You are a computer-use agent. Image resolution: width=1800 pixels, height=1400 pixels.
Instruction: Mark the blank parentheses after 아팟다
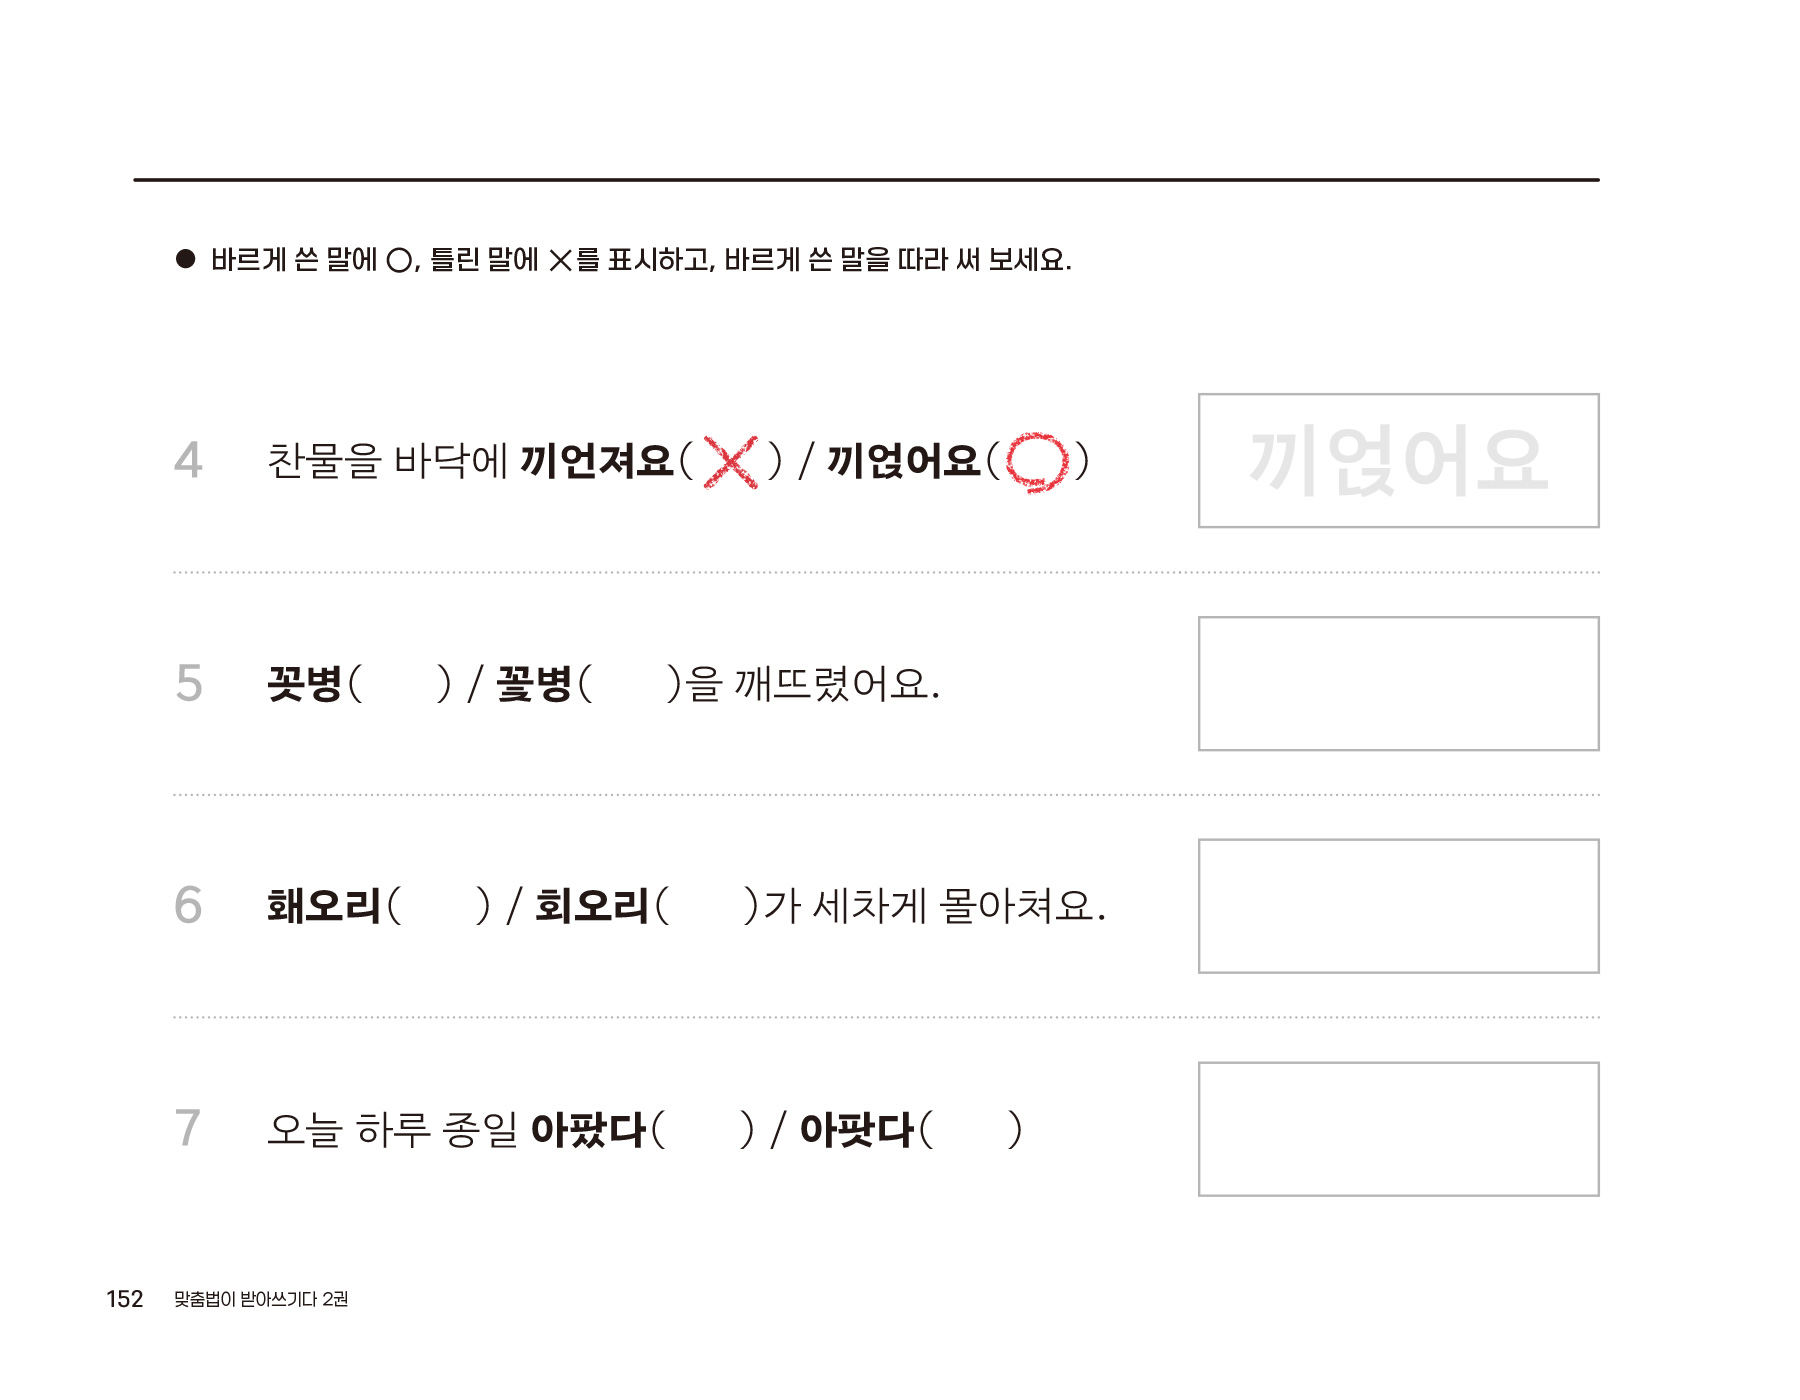(970, 1130)
